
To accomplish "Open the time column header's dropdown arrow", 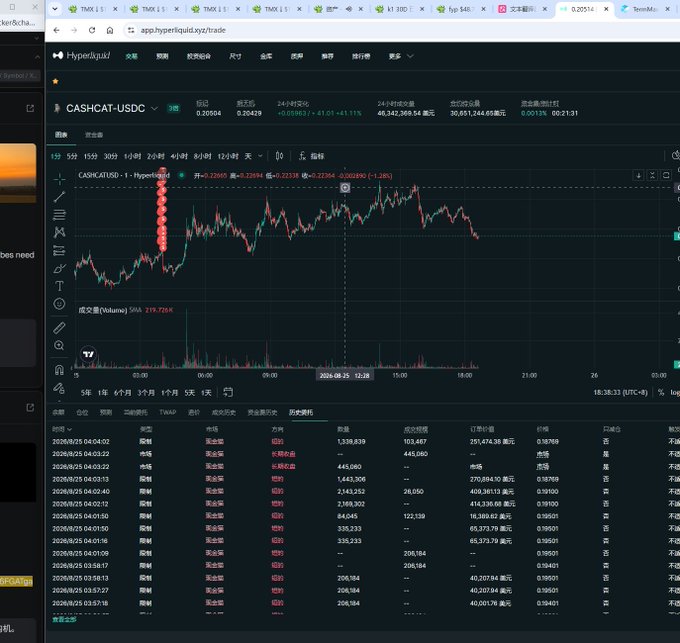I will 69,429.
